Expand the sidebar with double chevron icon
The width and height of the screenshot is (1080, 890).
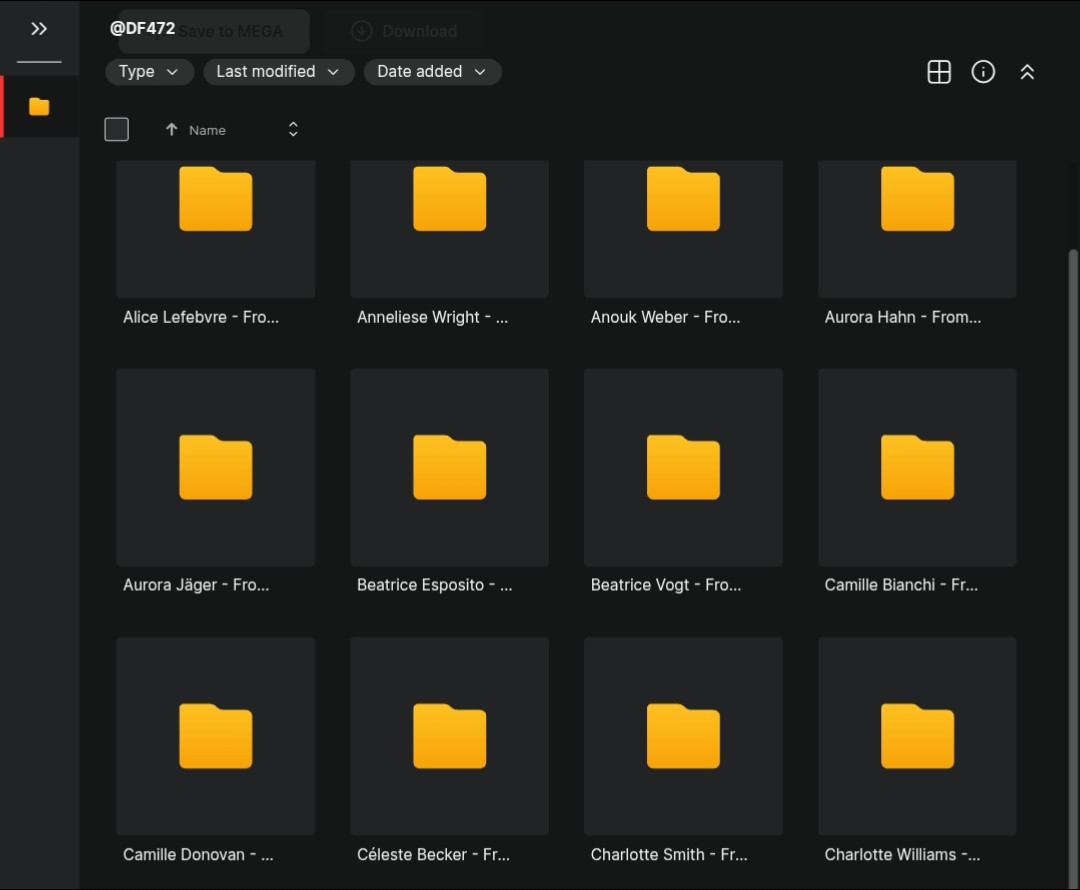(x=39, y=29)
